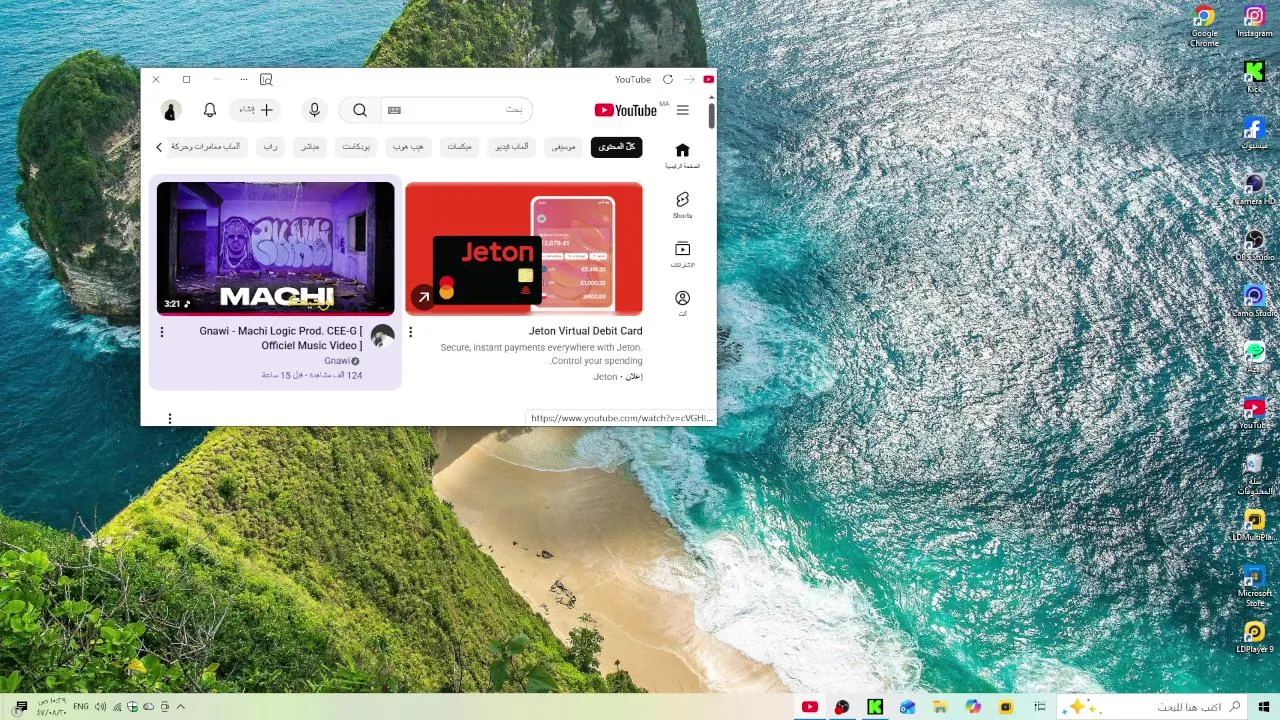Viewport: 1280px width, 720px height.
Task: Open the Camera Hub desktop shortcut
Action: click(1254, 190)
